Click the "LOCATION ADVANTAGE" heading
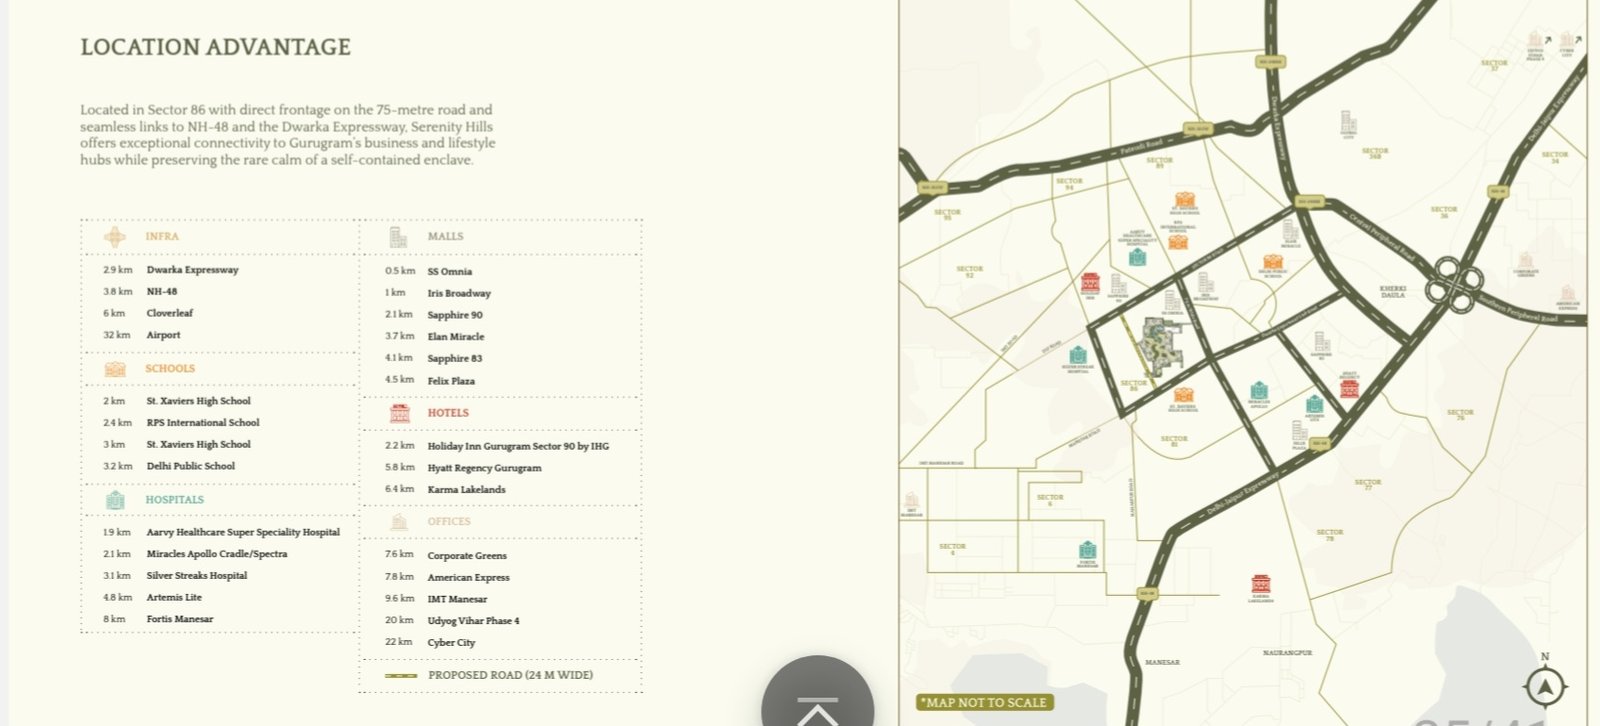1600x726 pixels. click(x=216, y=47)
